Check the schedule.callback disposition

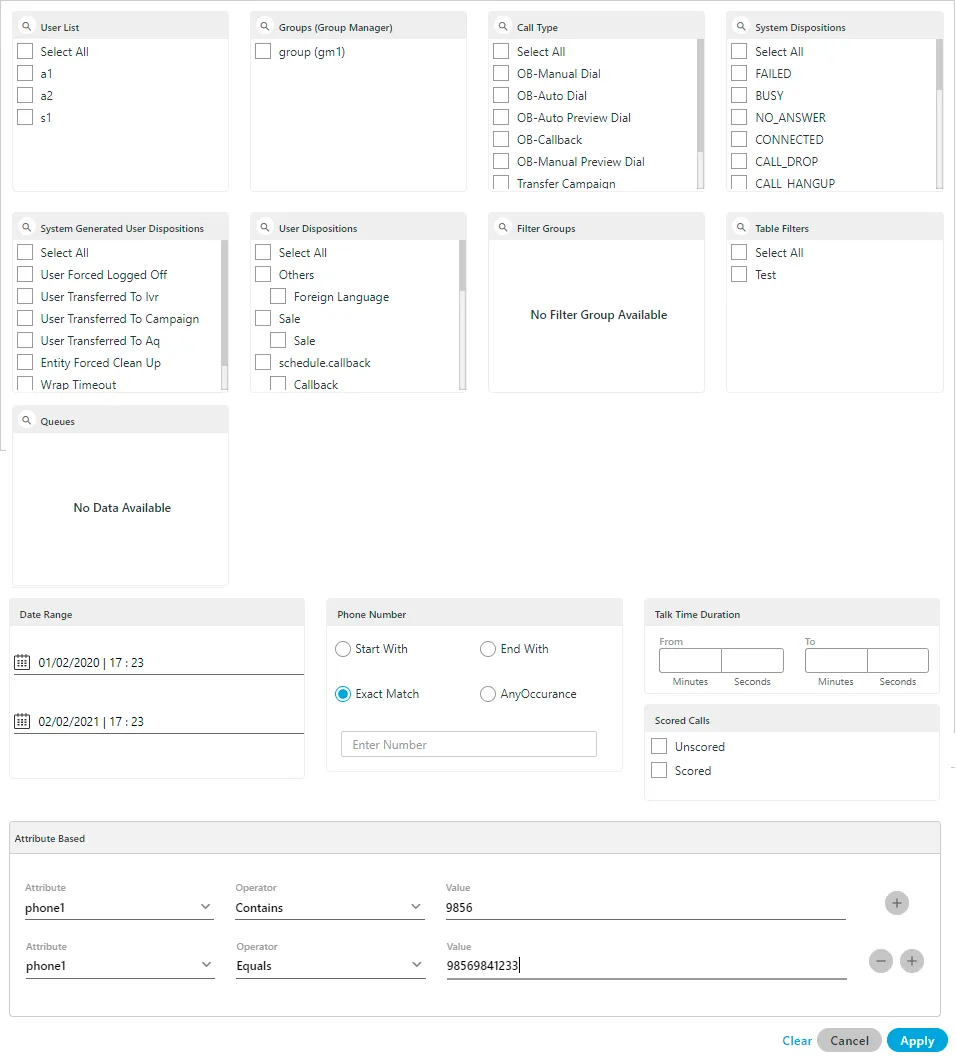(x=263, y=363)
